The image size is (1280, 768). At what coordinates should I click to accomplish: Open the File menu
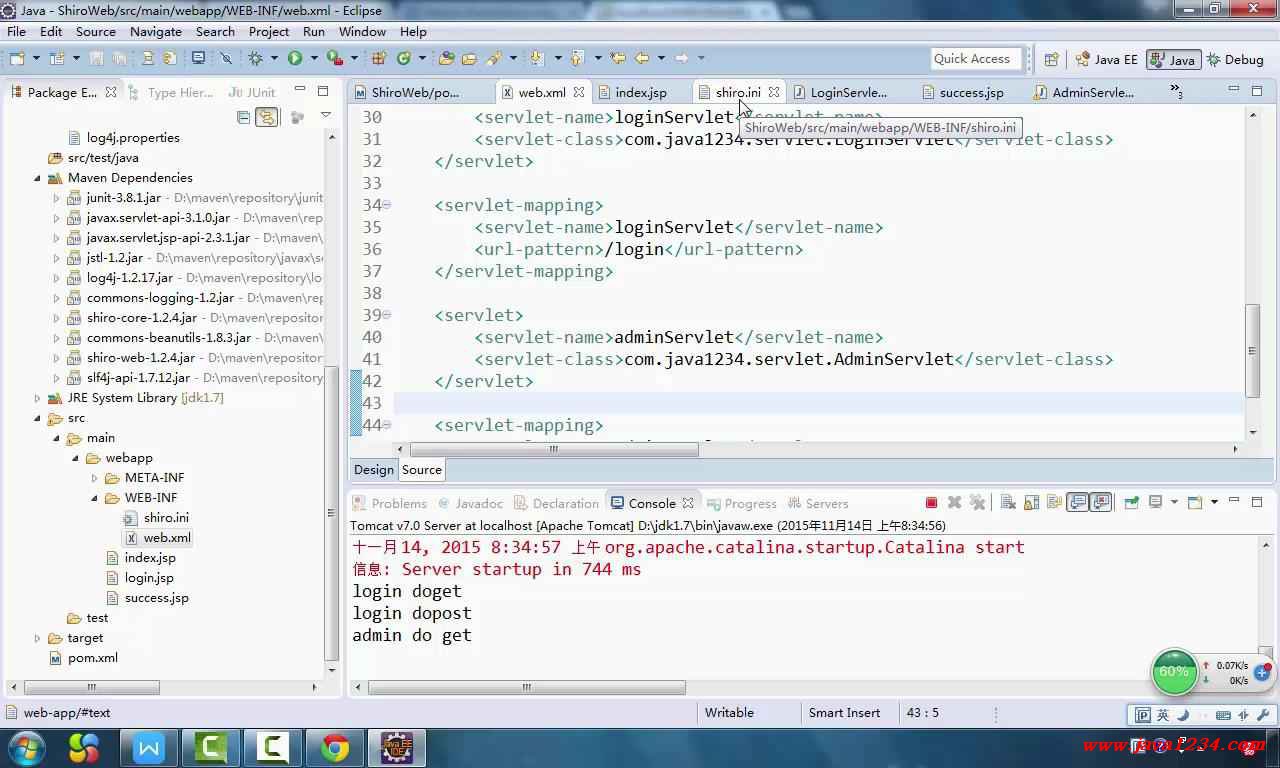click(x=17, y=31)
